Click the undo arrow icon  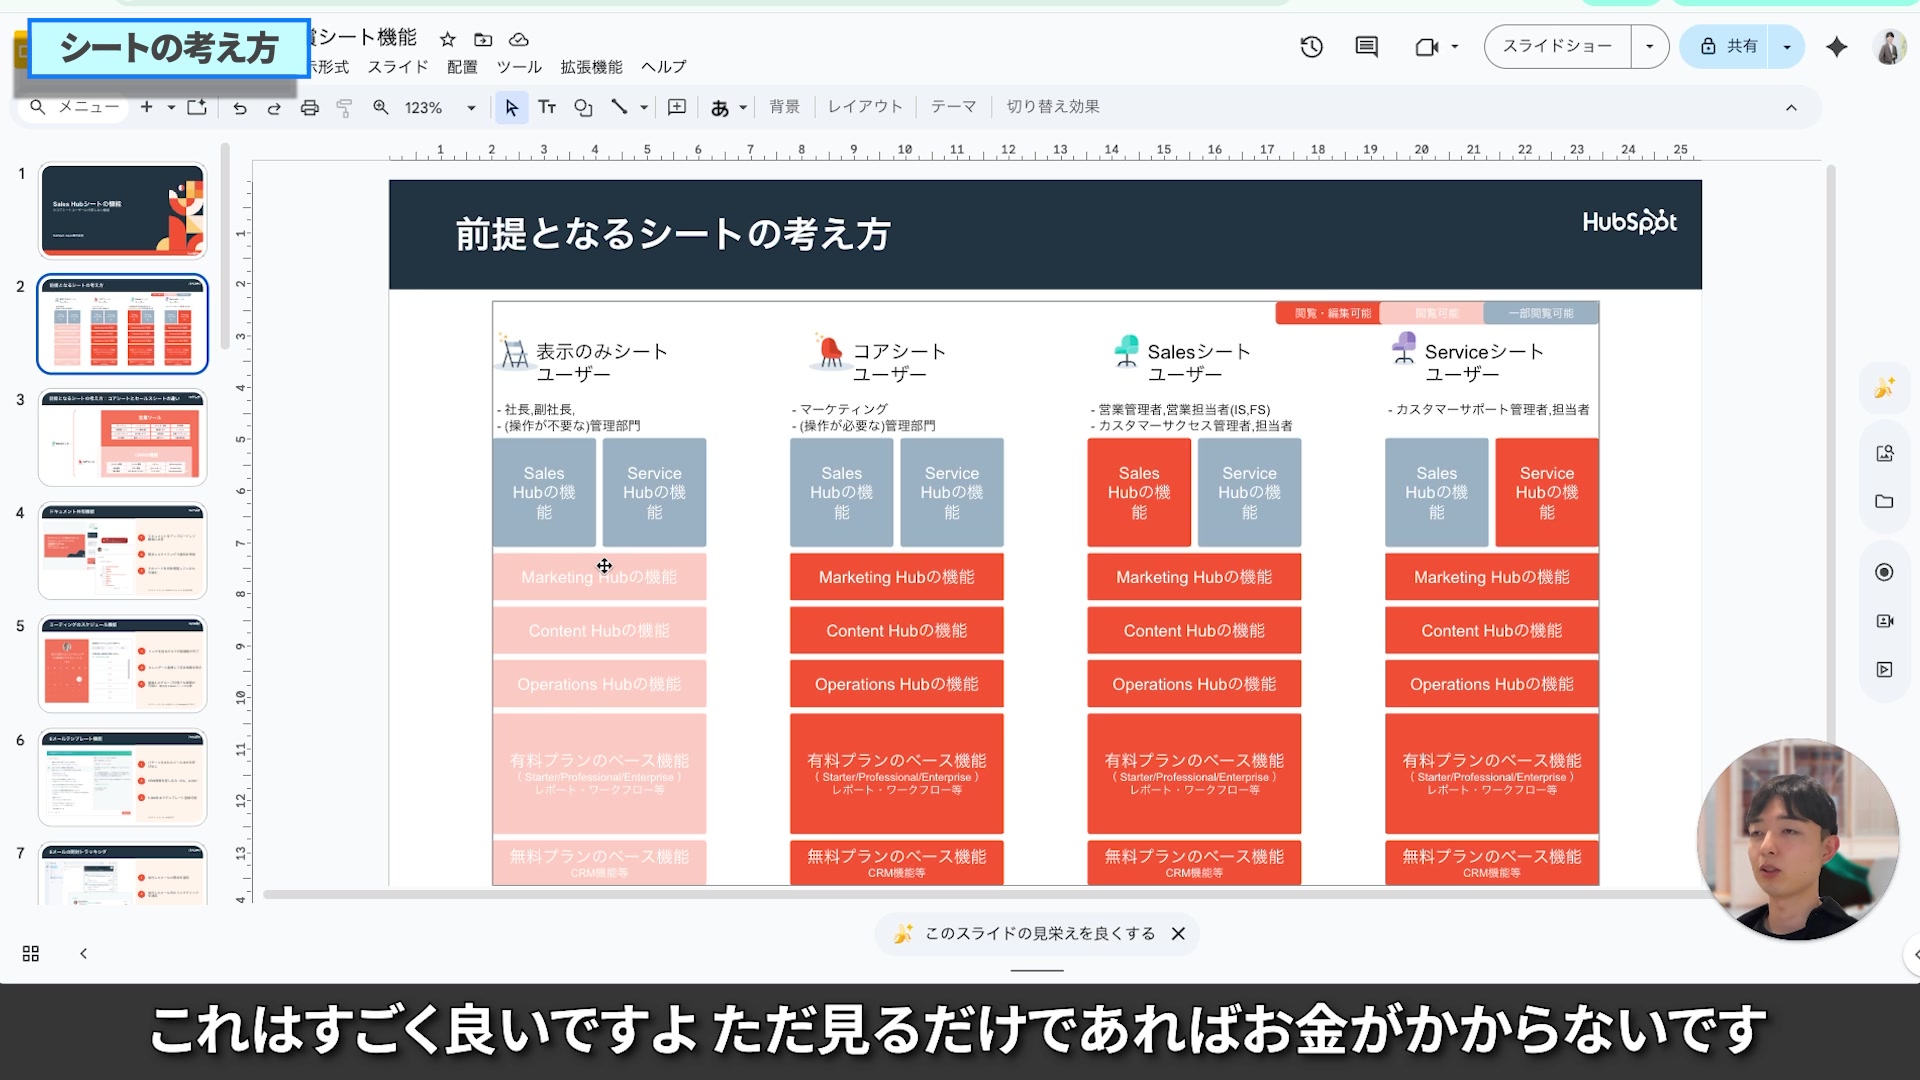click(240, 107)
